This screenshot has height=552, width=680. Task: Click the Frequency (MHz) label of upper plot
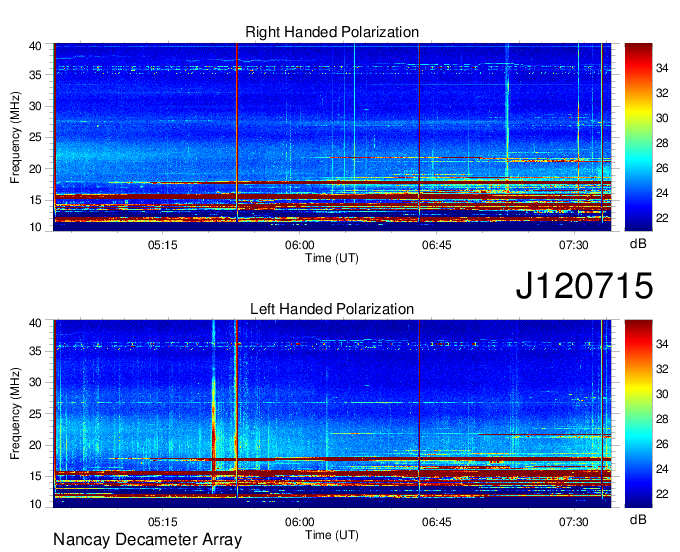click(x=15, y=137)
